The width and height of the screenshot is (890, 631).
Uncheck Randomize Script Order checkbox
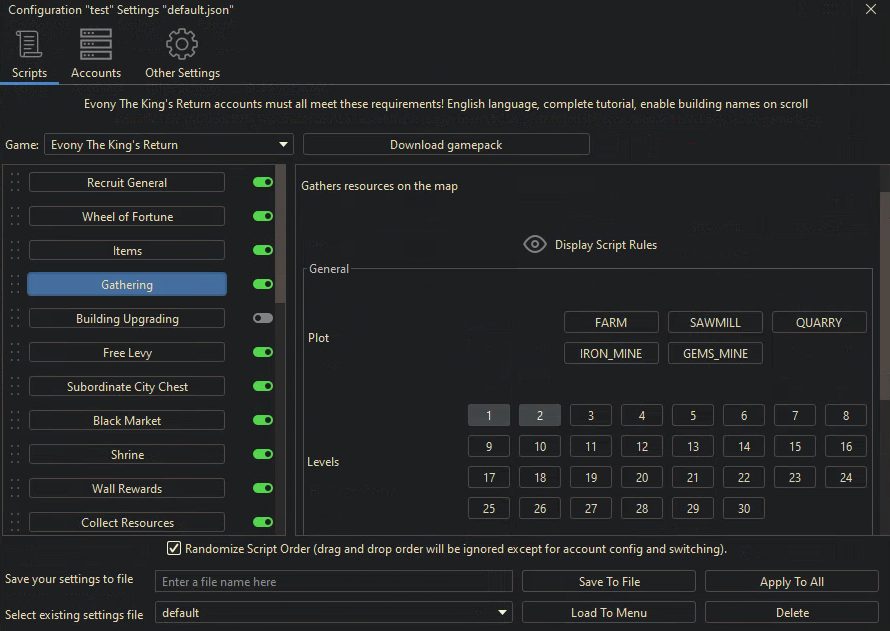click(x=174, y=549)
